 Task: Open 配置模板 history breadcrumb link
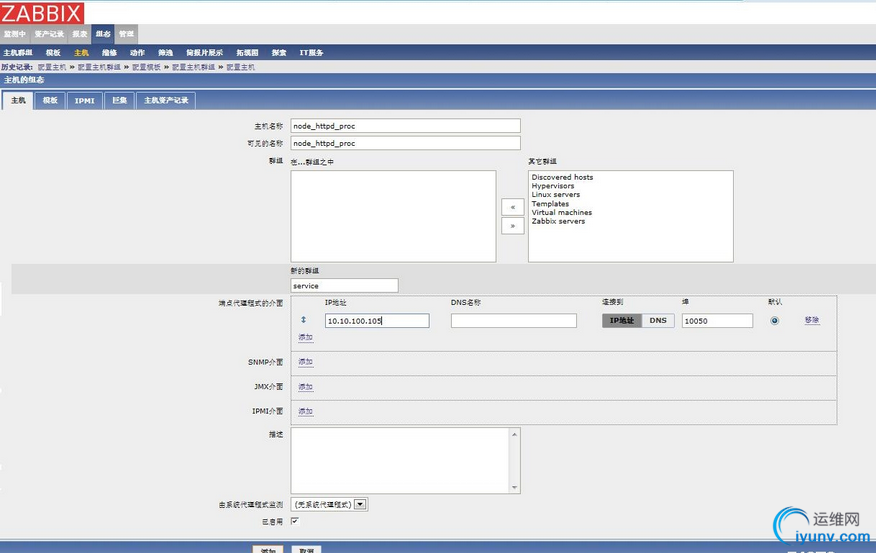(146, 67)
